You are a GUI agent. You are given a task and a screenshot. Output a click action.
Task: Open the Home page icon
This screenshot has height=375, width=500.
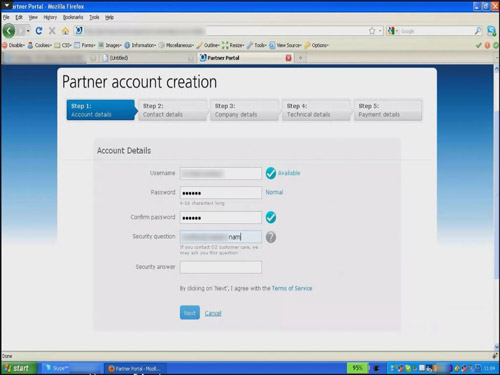(65, 31)
